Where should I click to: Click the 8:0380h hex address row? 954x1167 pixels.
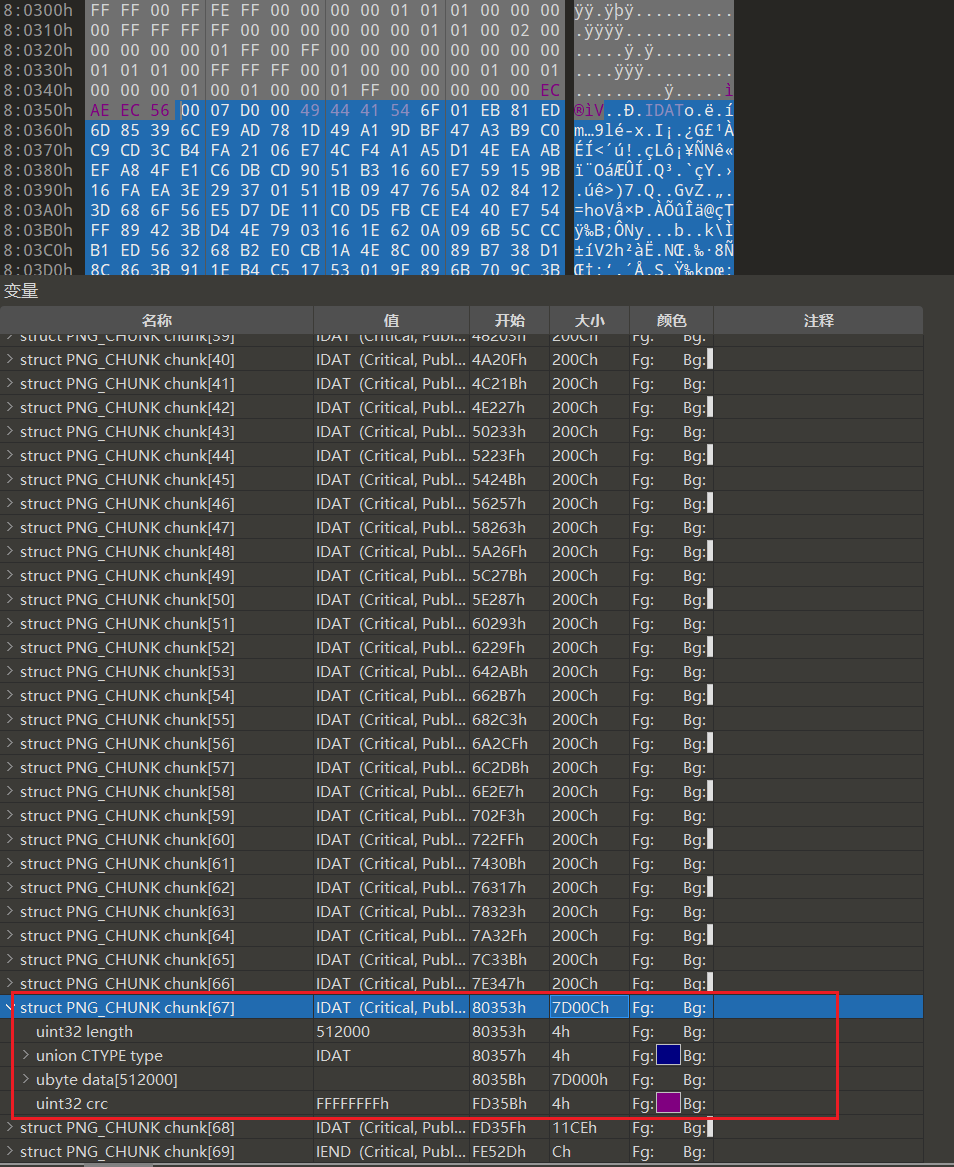coord(38,170)
